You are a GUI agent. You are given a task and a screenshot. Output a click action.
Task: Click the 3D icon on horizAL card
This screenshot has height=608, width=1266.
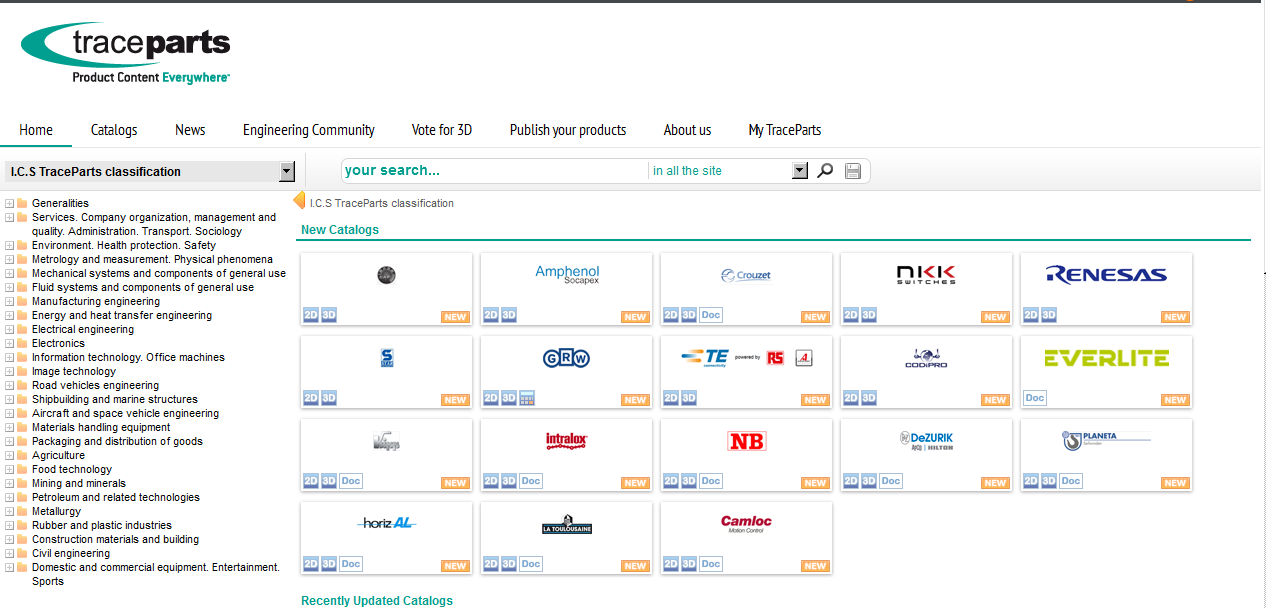(x=329, y=564)
